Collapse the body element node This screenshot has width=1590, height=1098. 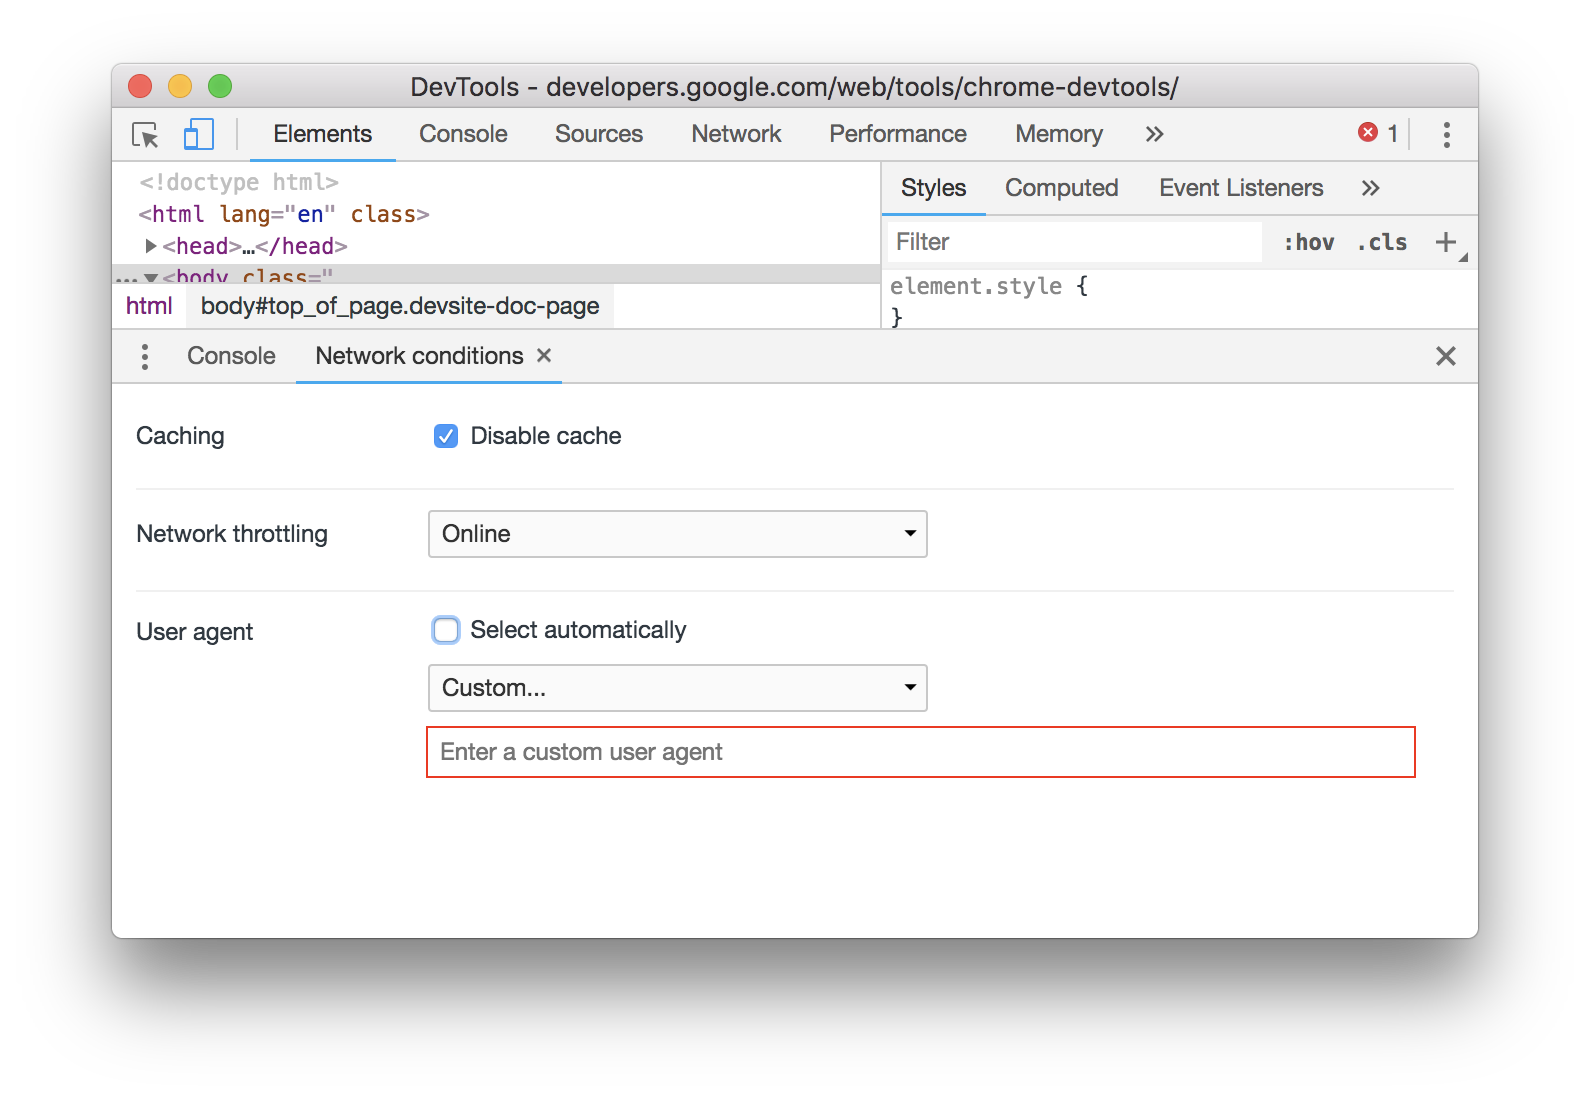(x=151, y=277)
